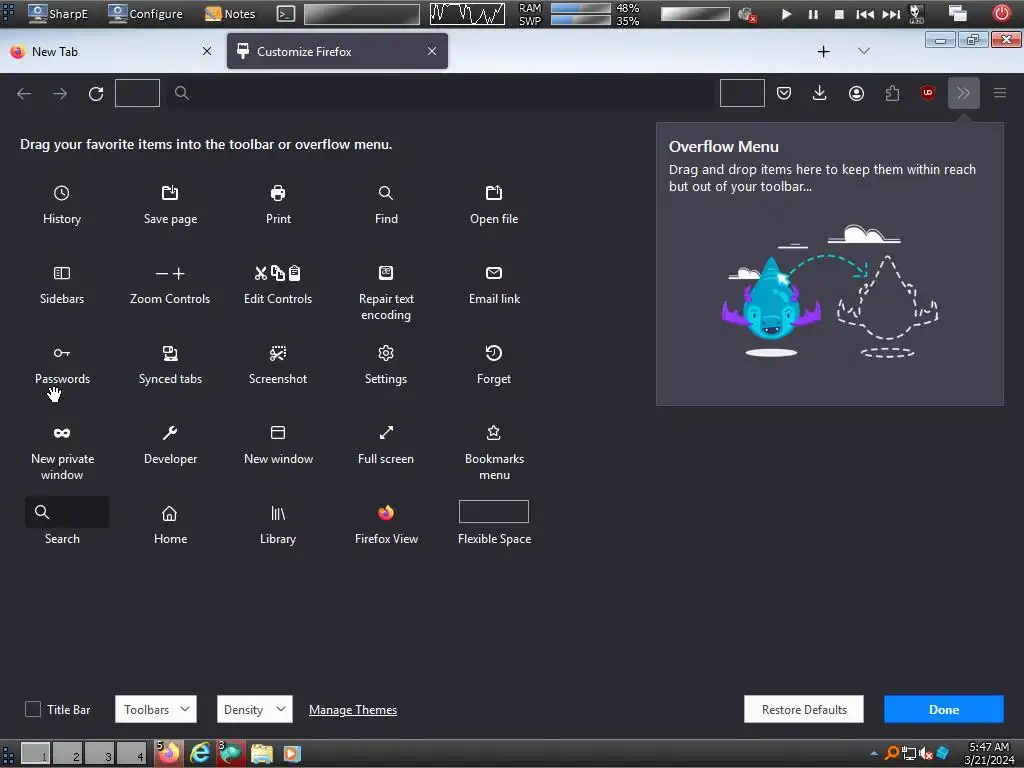This screenshot has height=768, width=1024.
Task: Click the back arrow toolbar button
Action: tap(24, 93)
